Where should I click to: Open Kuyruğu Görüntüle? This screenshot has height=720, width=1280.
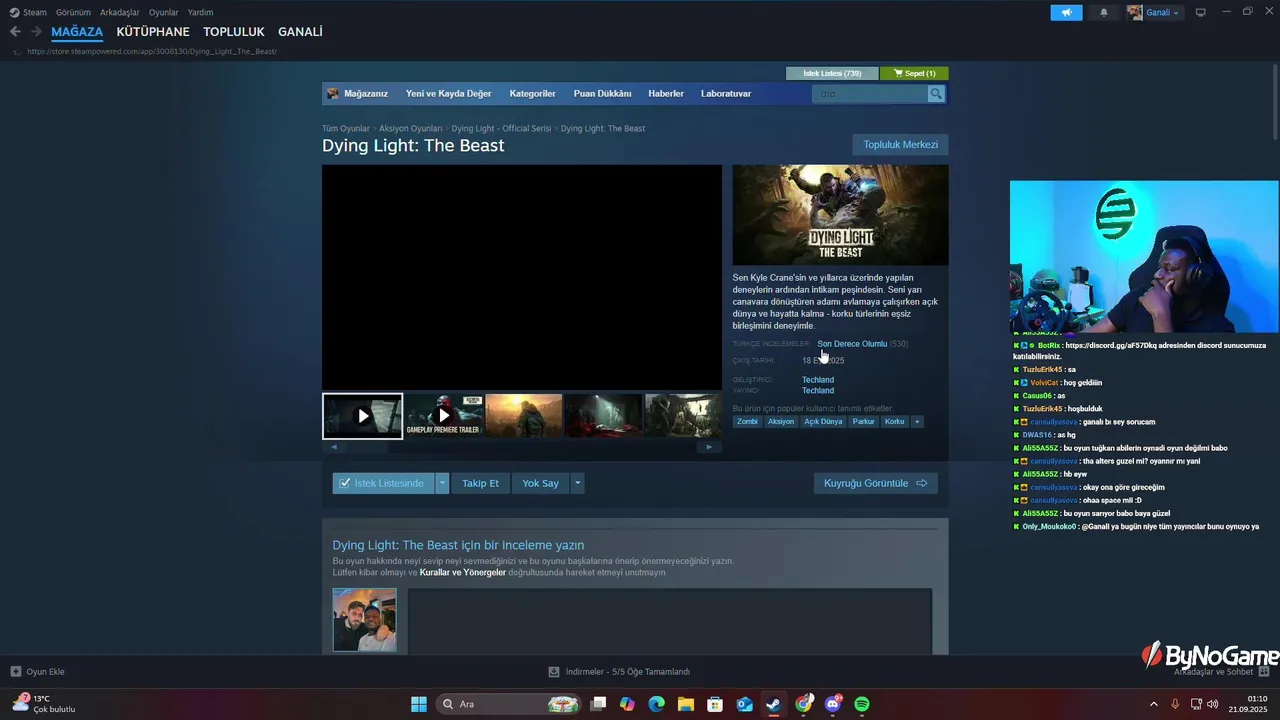tap(876, 483)
